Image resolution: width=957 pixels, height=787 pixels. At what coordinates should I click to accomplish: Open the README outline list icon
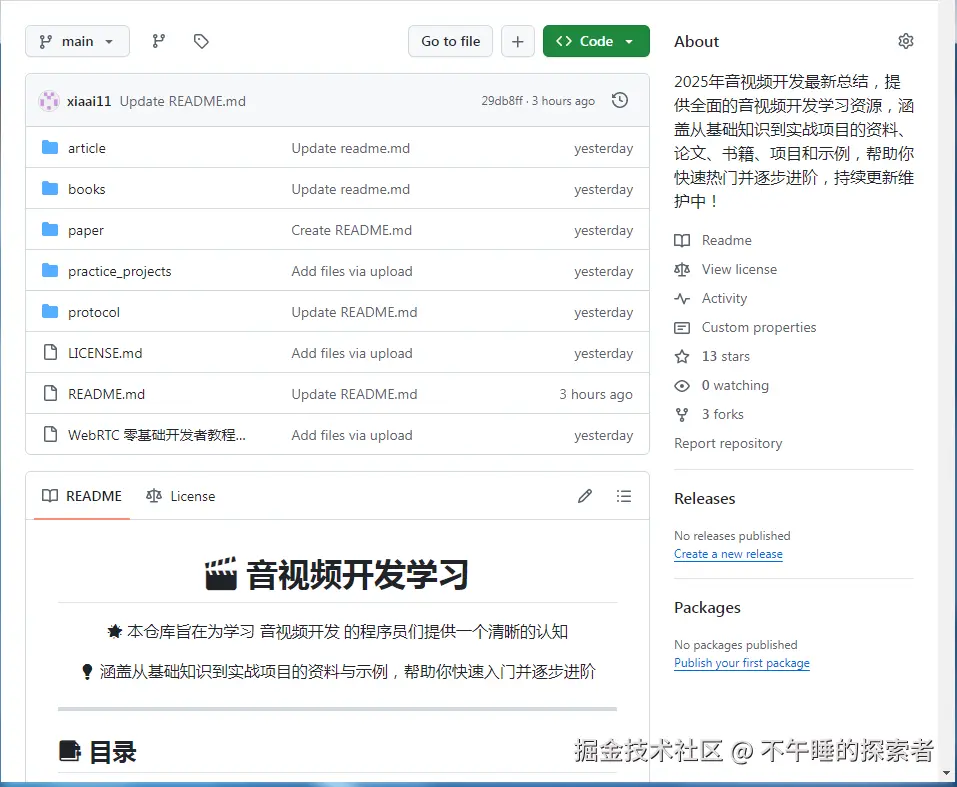coord(624,496)
